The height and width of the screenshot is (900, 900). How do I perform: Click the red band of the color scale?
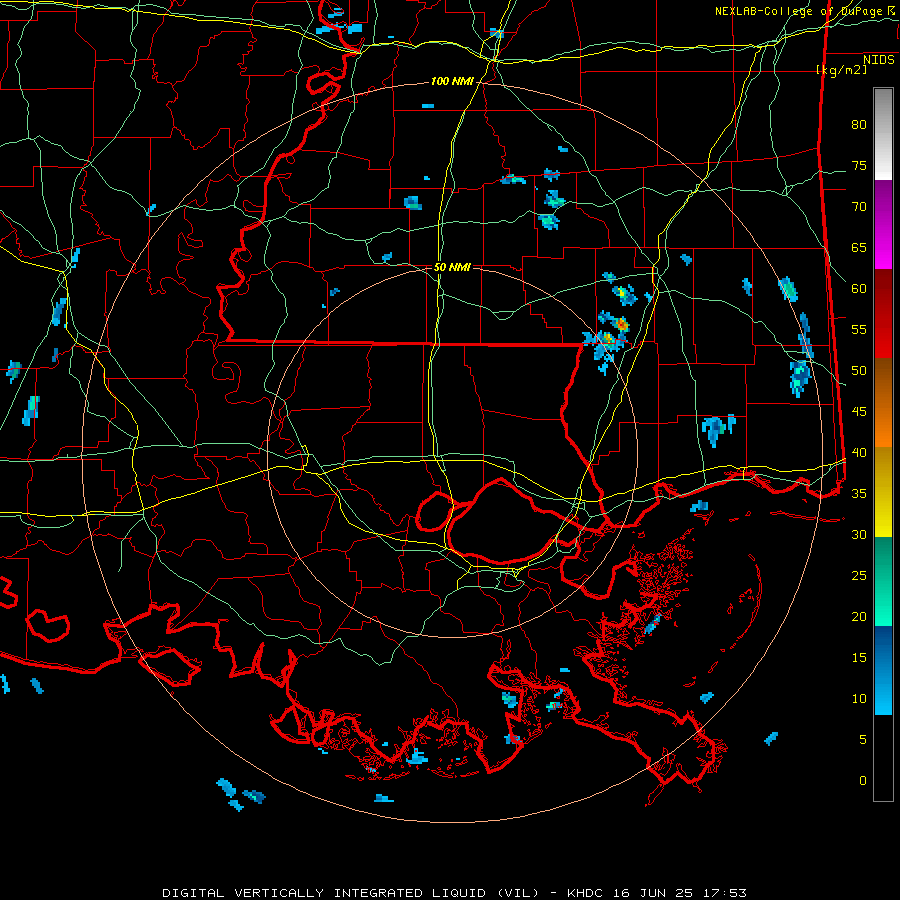click(883, 313)
